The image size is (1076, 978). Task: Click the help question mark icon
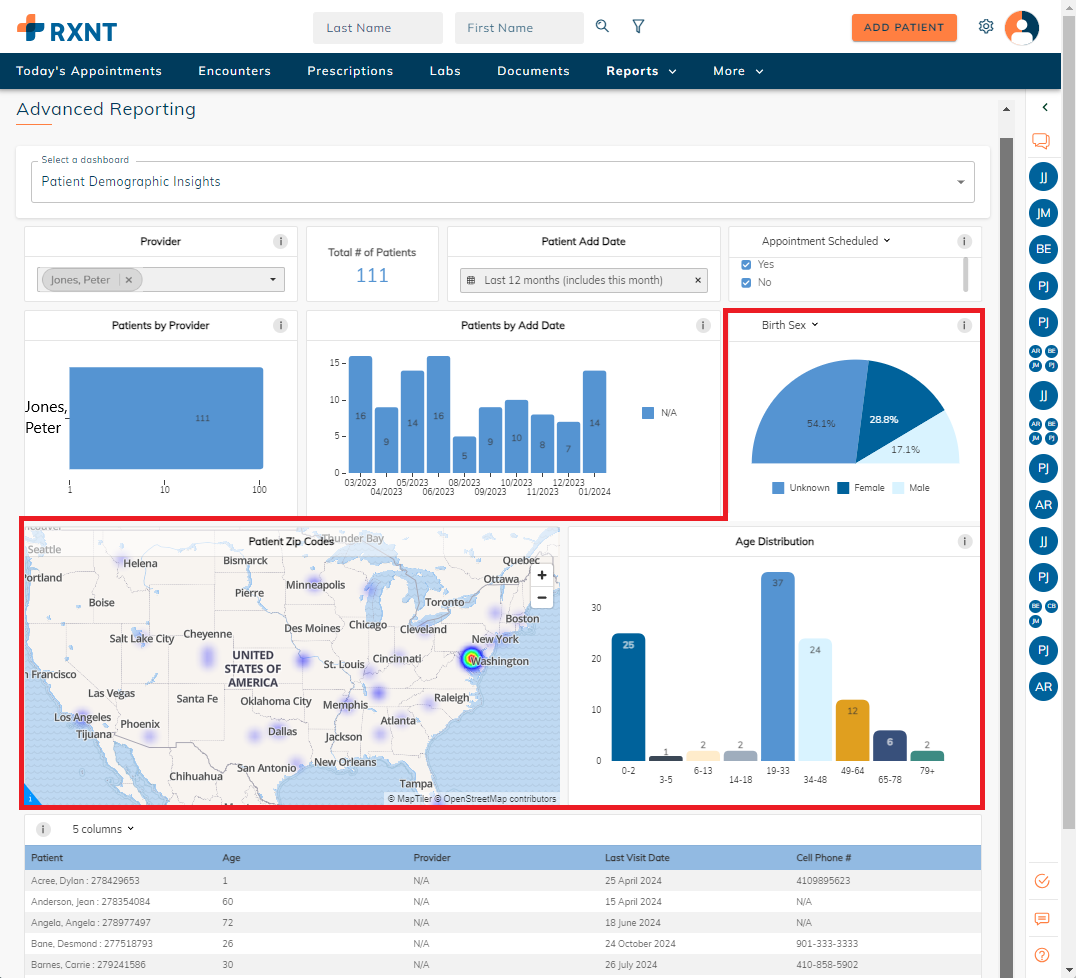(1042, 955)
